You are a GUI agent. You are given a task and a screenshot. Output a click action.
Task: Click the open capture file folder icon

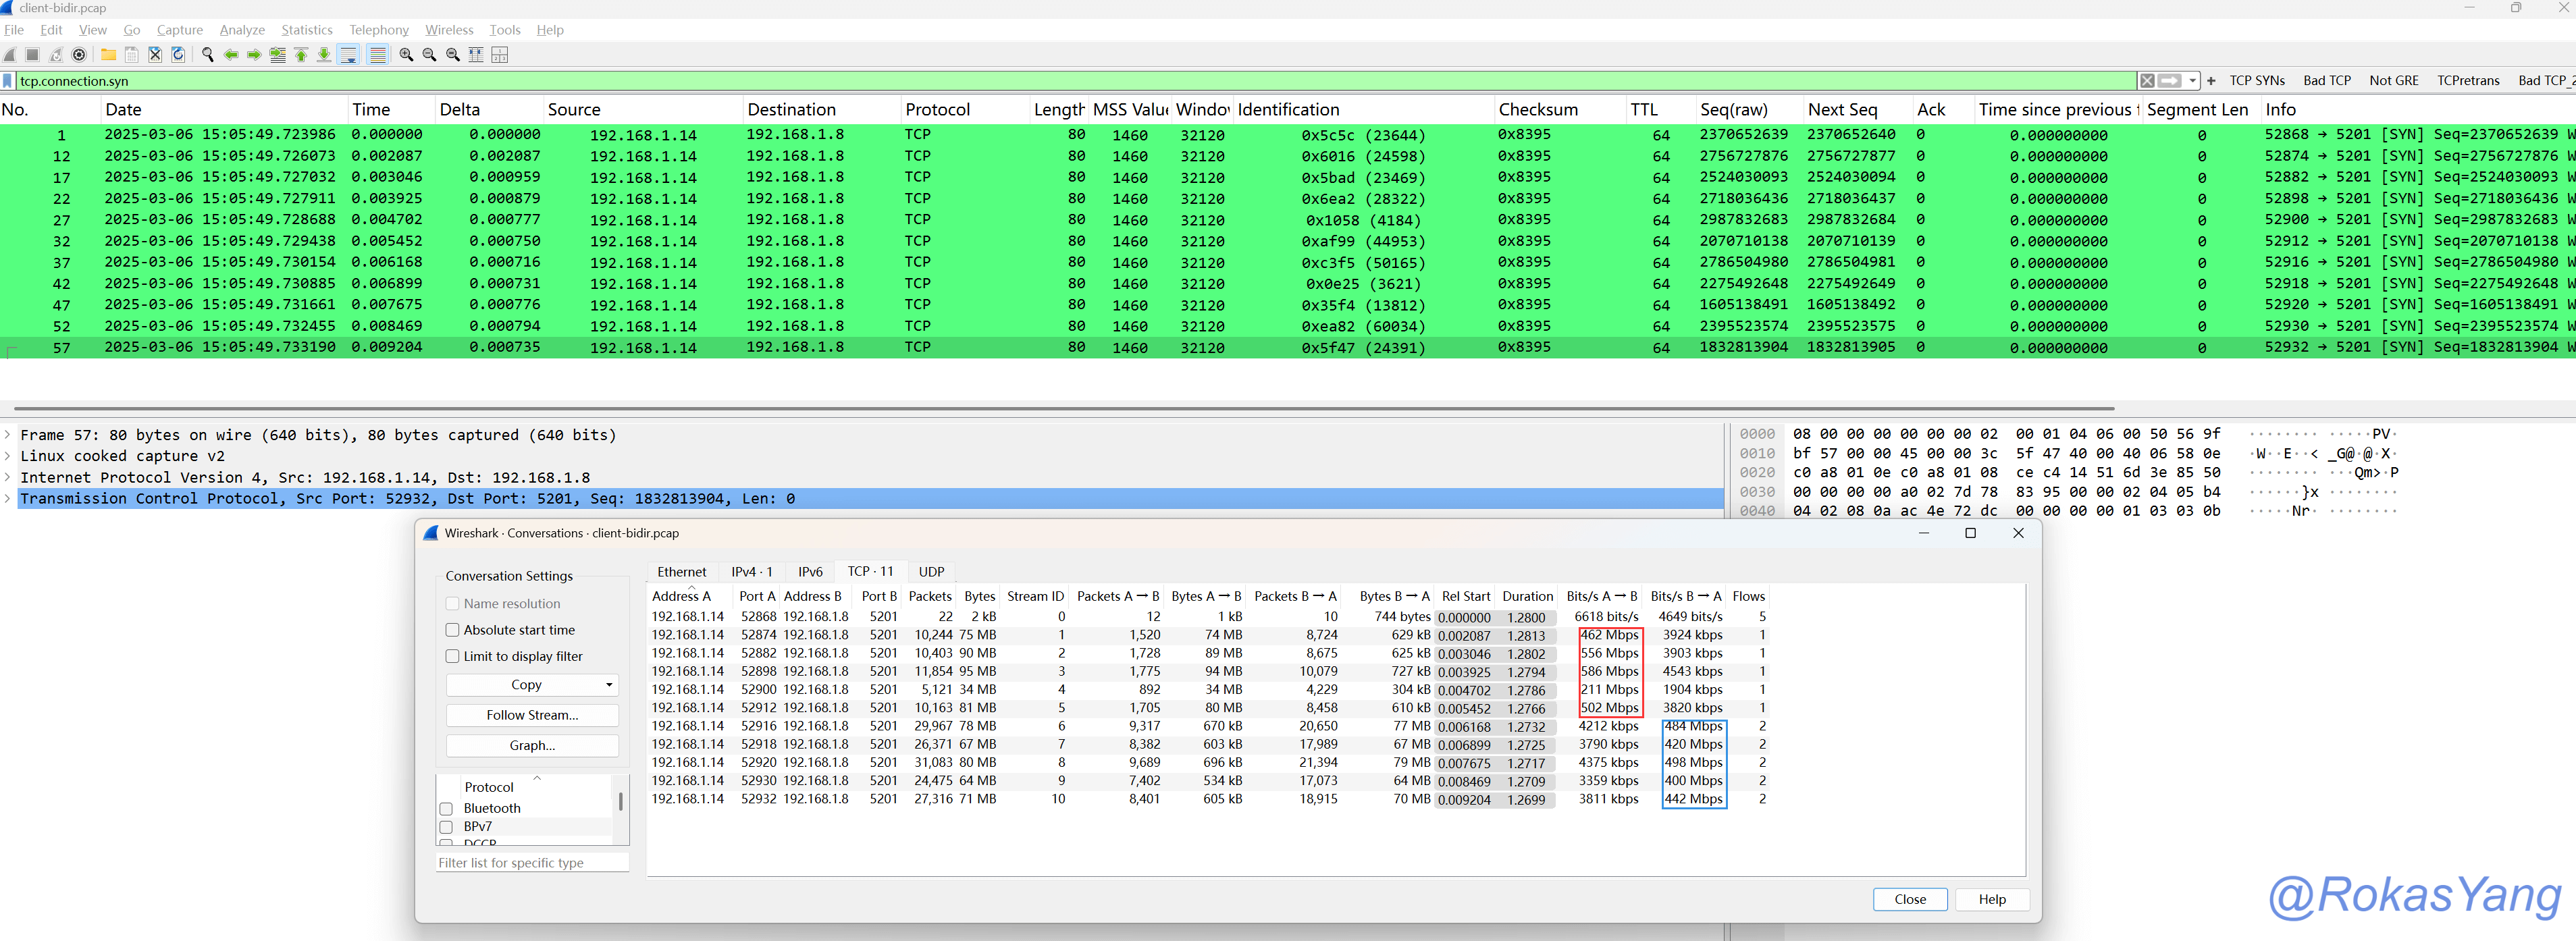coord(108,55)
